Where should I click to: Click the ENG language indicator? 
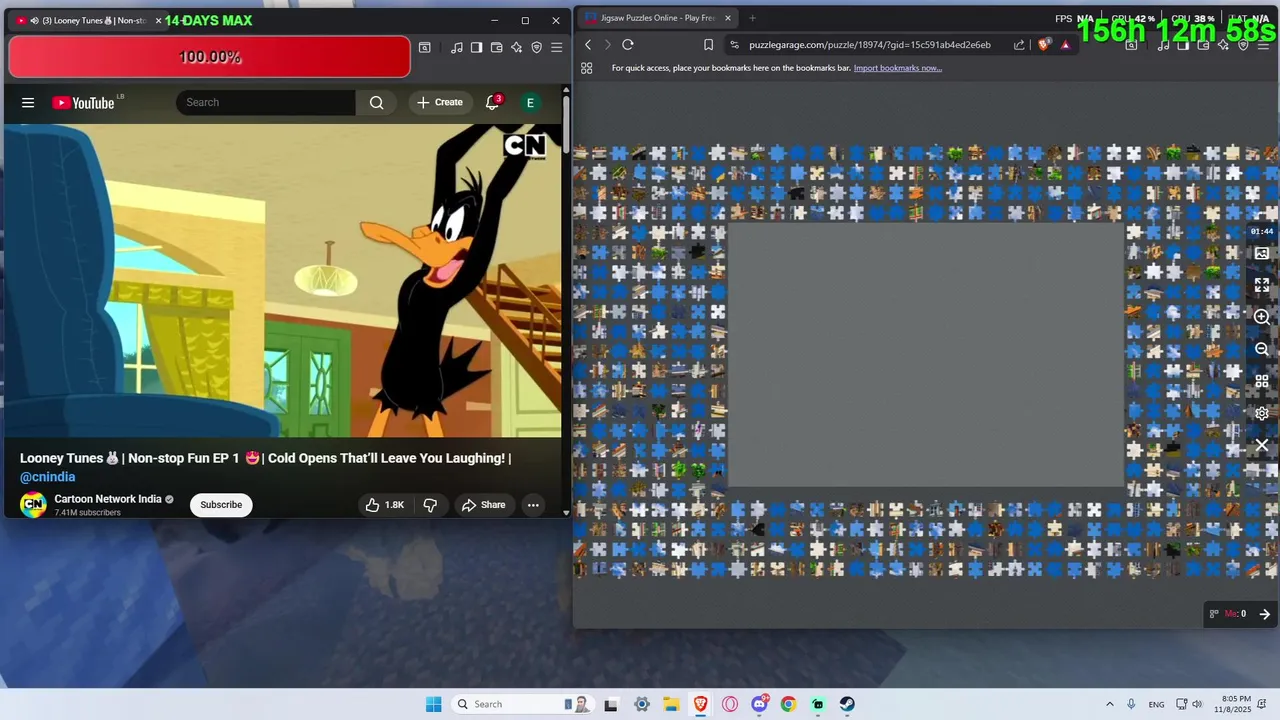click(1156, 705)
